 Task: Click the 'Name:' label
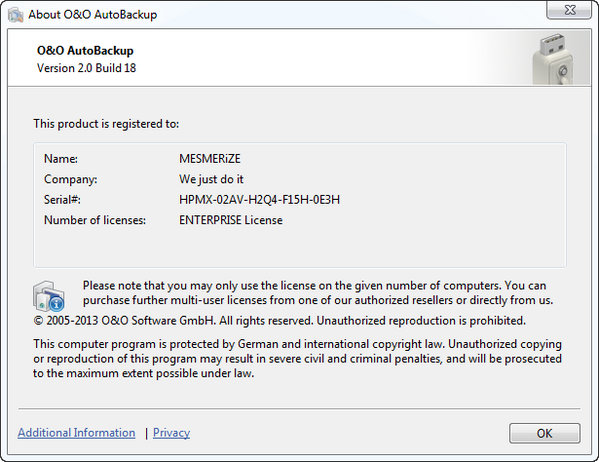(61, 159)
